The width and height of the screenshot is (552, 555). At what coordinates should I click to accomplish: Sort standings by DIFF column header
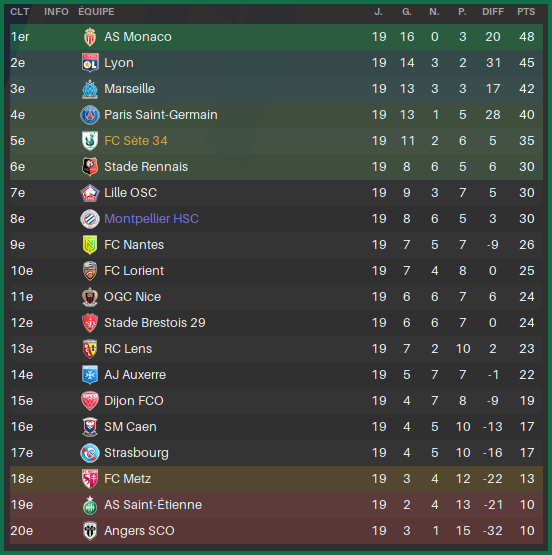493,12
